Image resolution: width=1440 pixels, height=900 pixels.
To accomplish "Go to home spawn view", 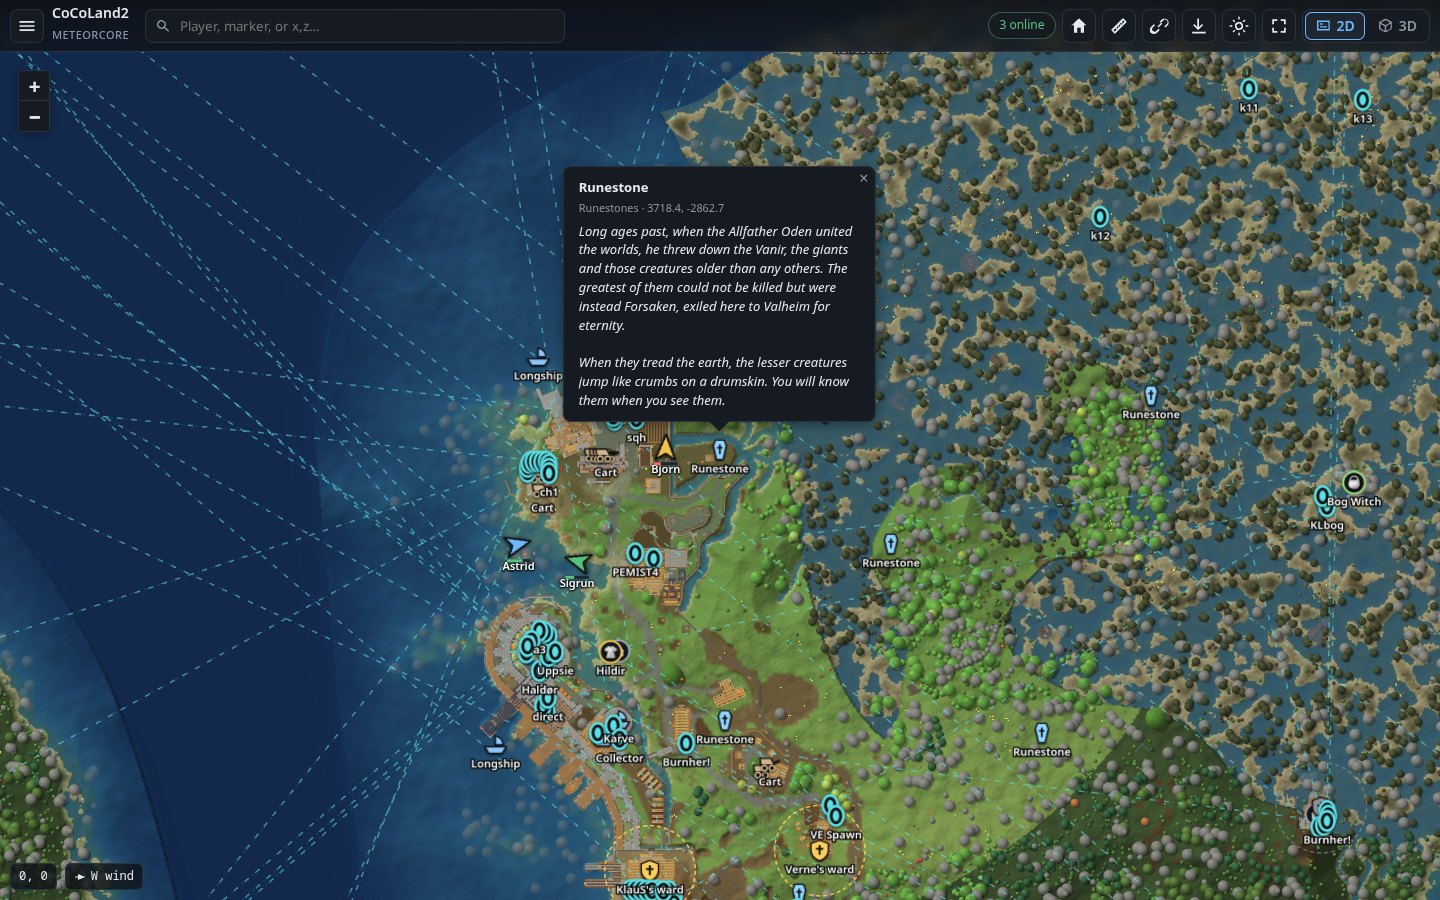I will click(x=1079, y=26).
